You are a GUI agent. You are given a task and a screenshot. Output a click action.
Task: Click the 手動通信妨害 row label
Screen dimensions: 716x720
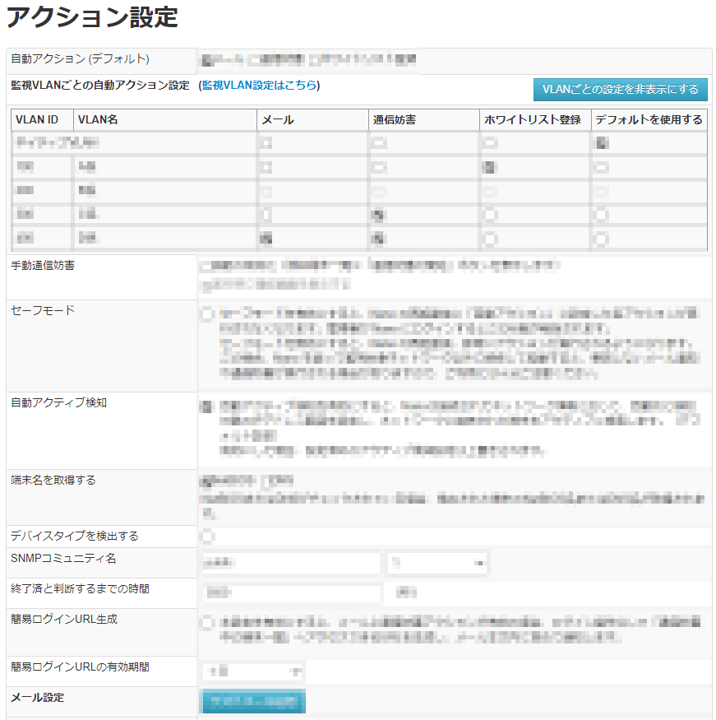click(x=42, y=265)
